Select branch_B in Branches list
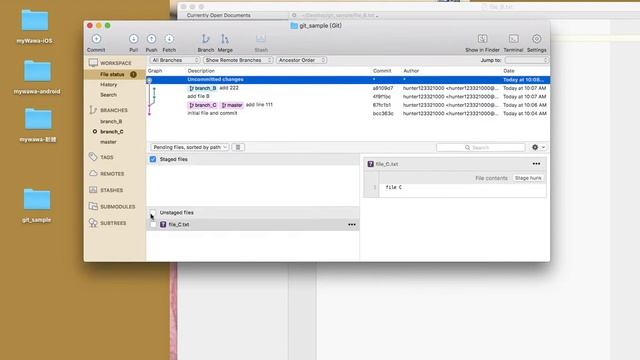Viewport: 640px width, 360px height. [x=111, y=121]
